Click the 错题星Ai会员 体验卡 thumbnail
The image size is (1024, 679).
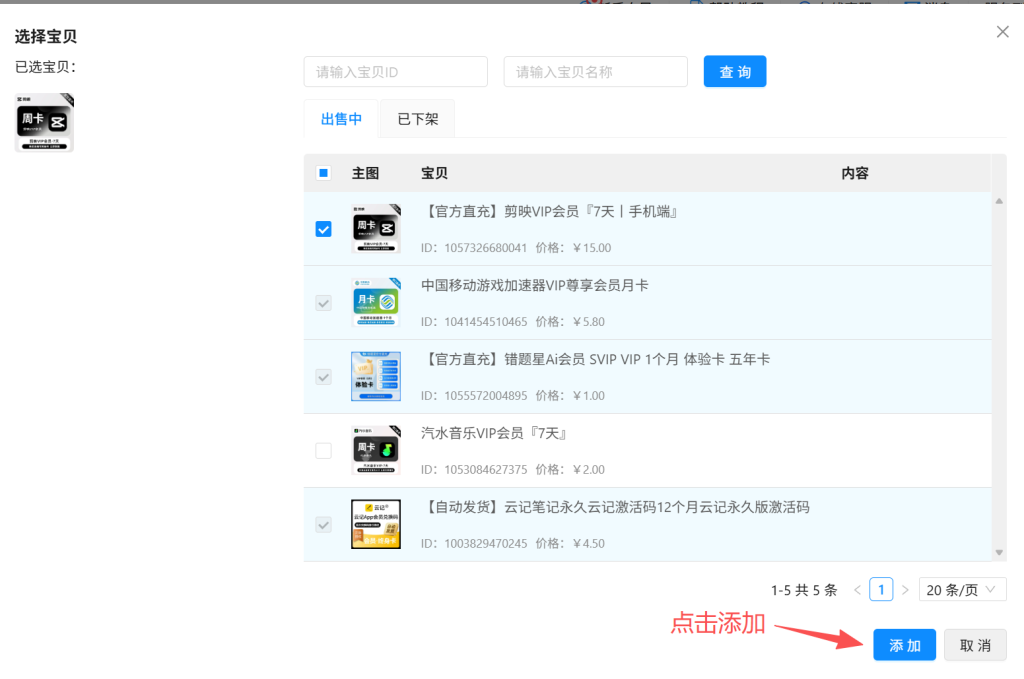tap(376, 377)
